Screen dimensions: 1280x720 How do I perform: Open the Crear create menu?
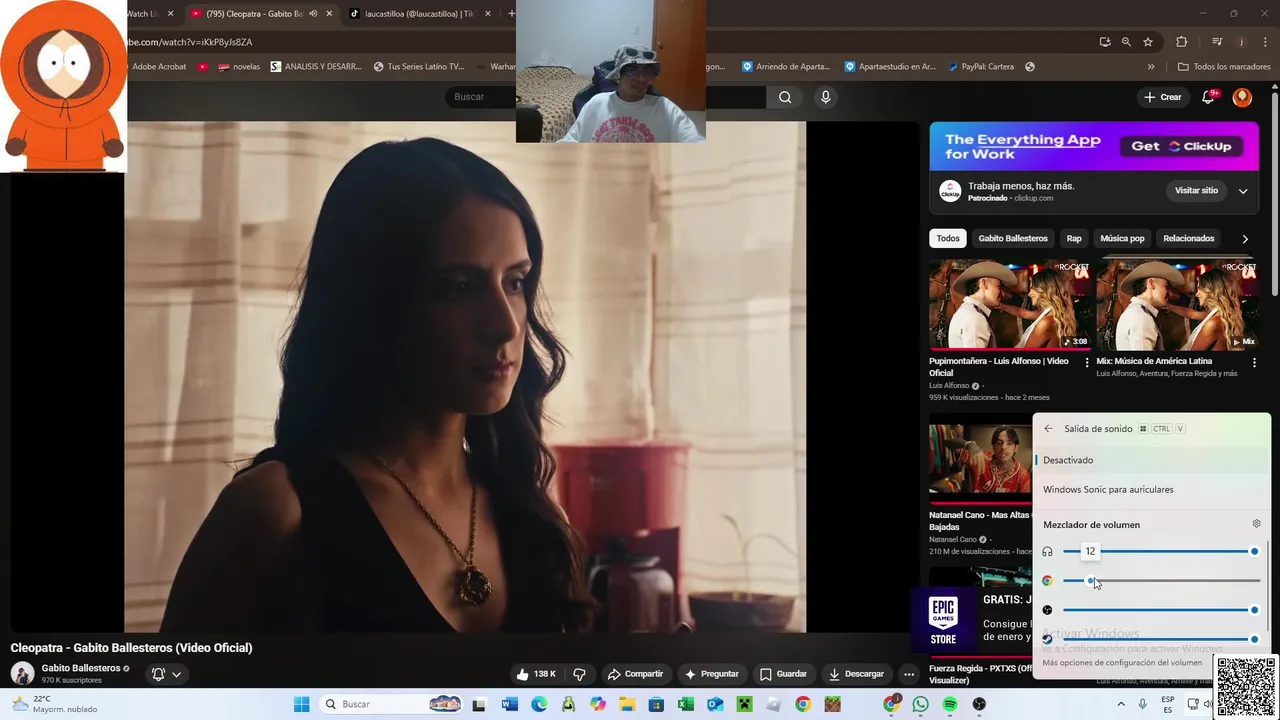click(1163, 97)
